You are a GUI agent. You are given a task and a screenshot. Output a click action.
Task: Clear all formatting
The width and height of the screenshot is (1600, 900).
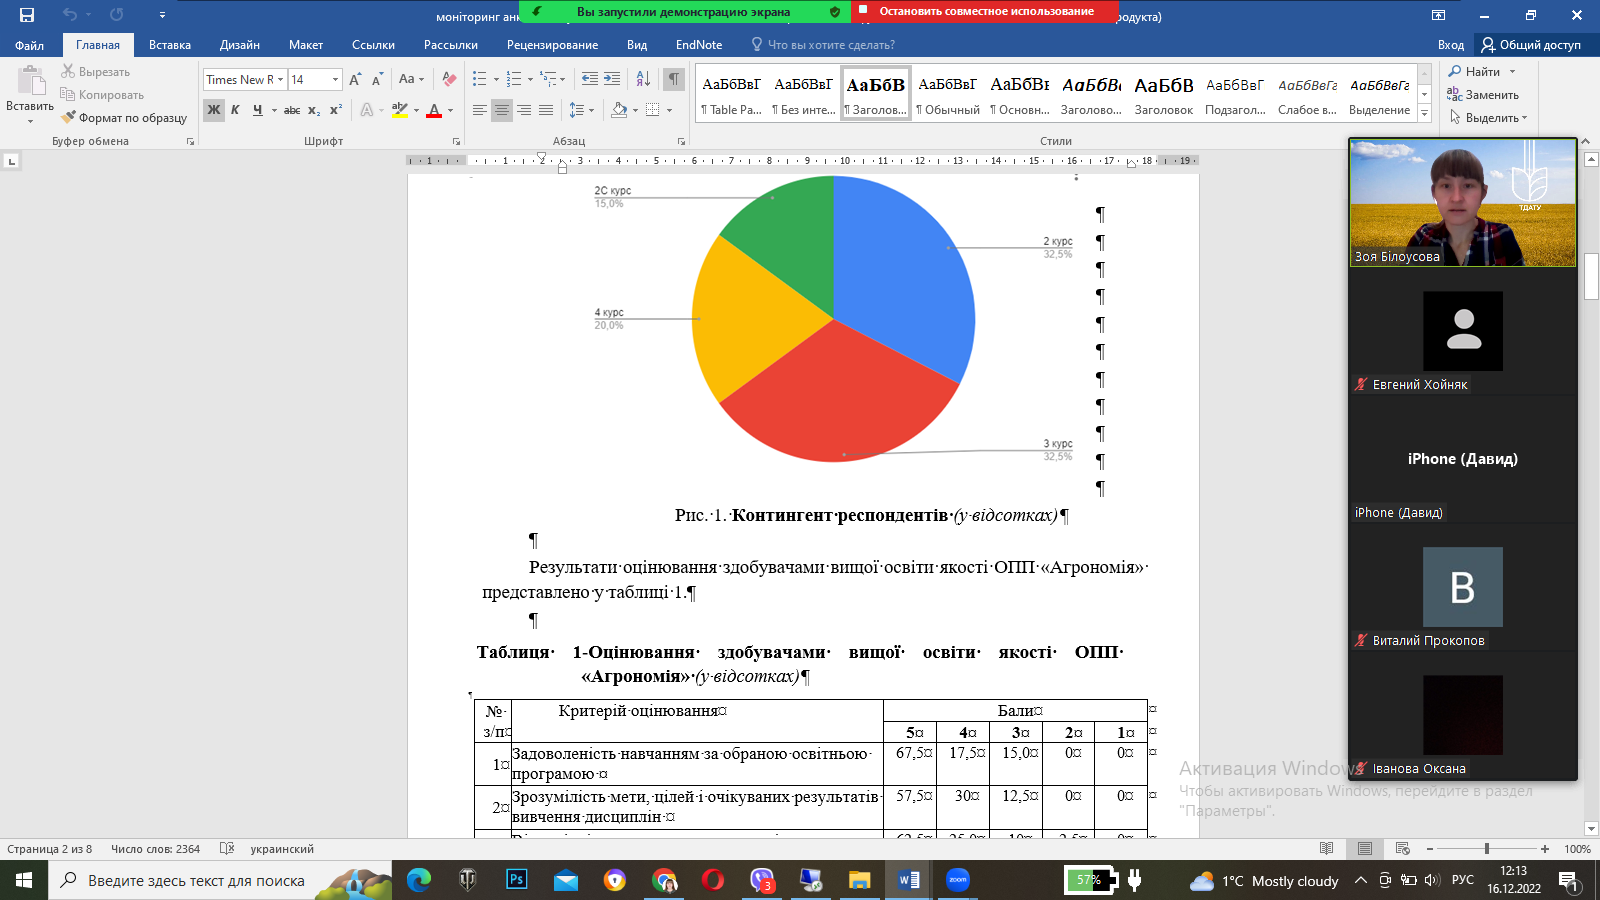(x=450, y=79)
